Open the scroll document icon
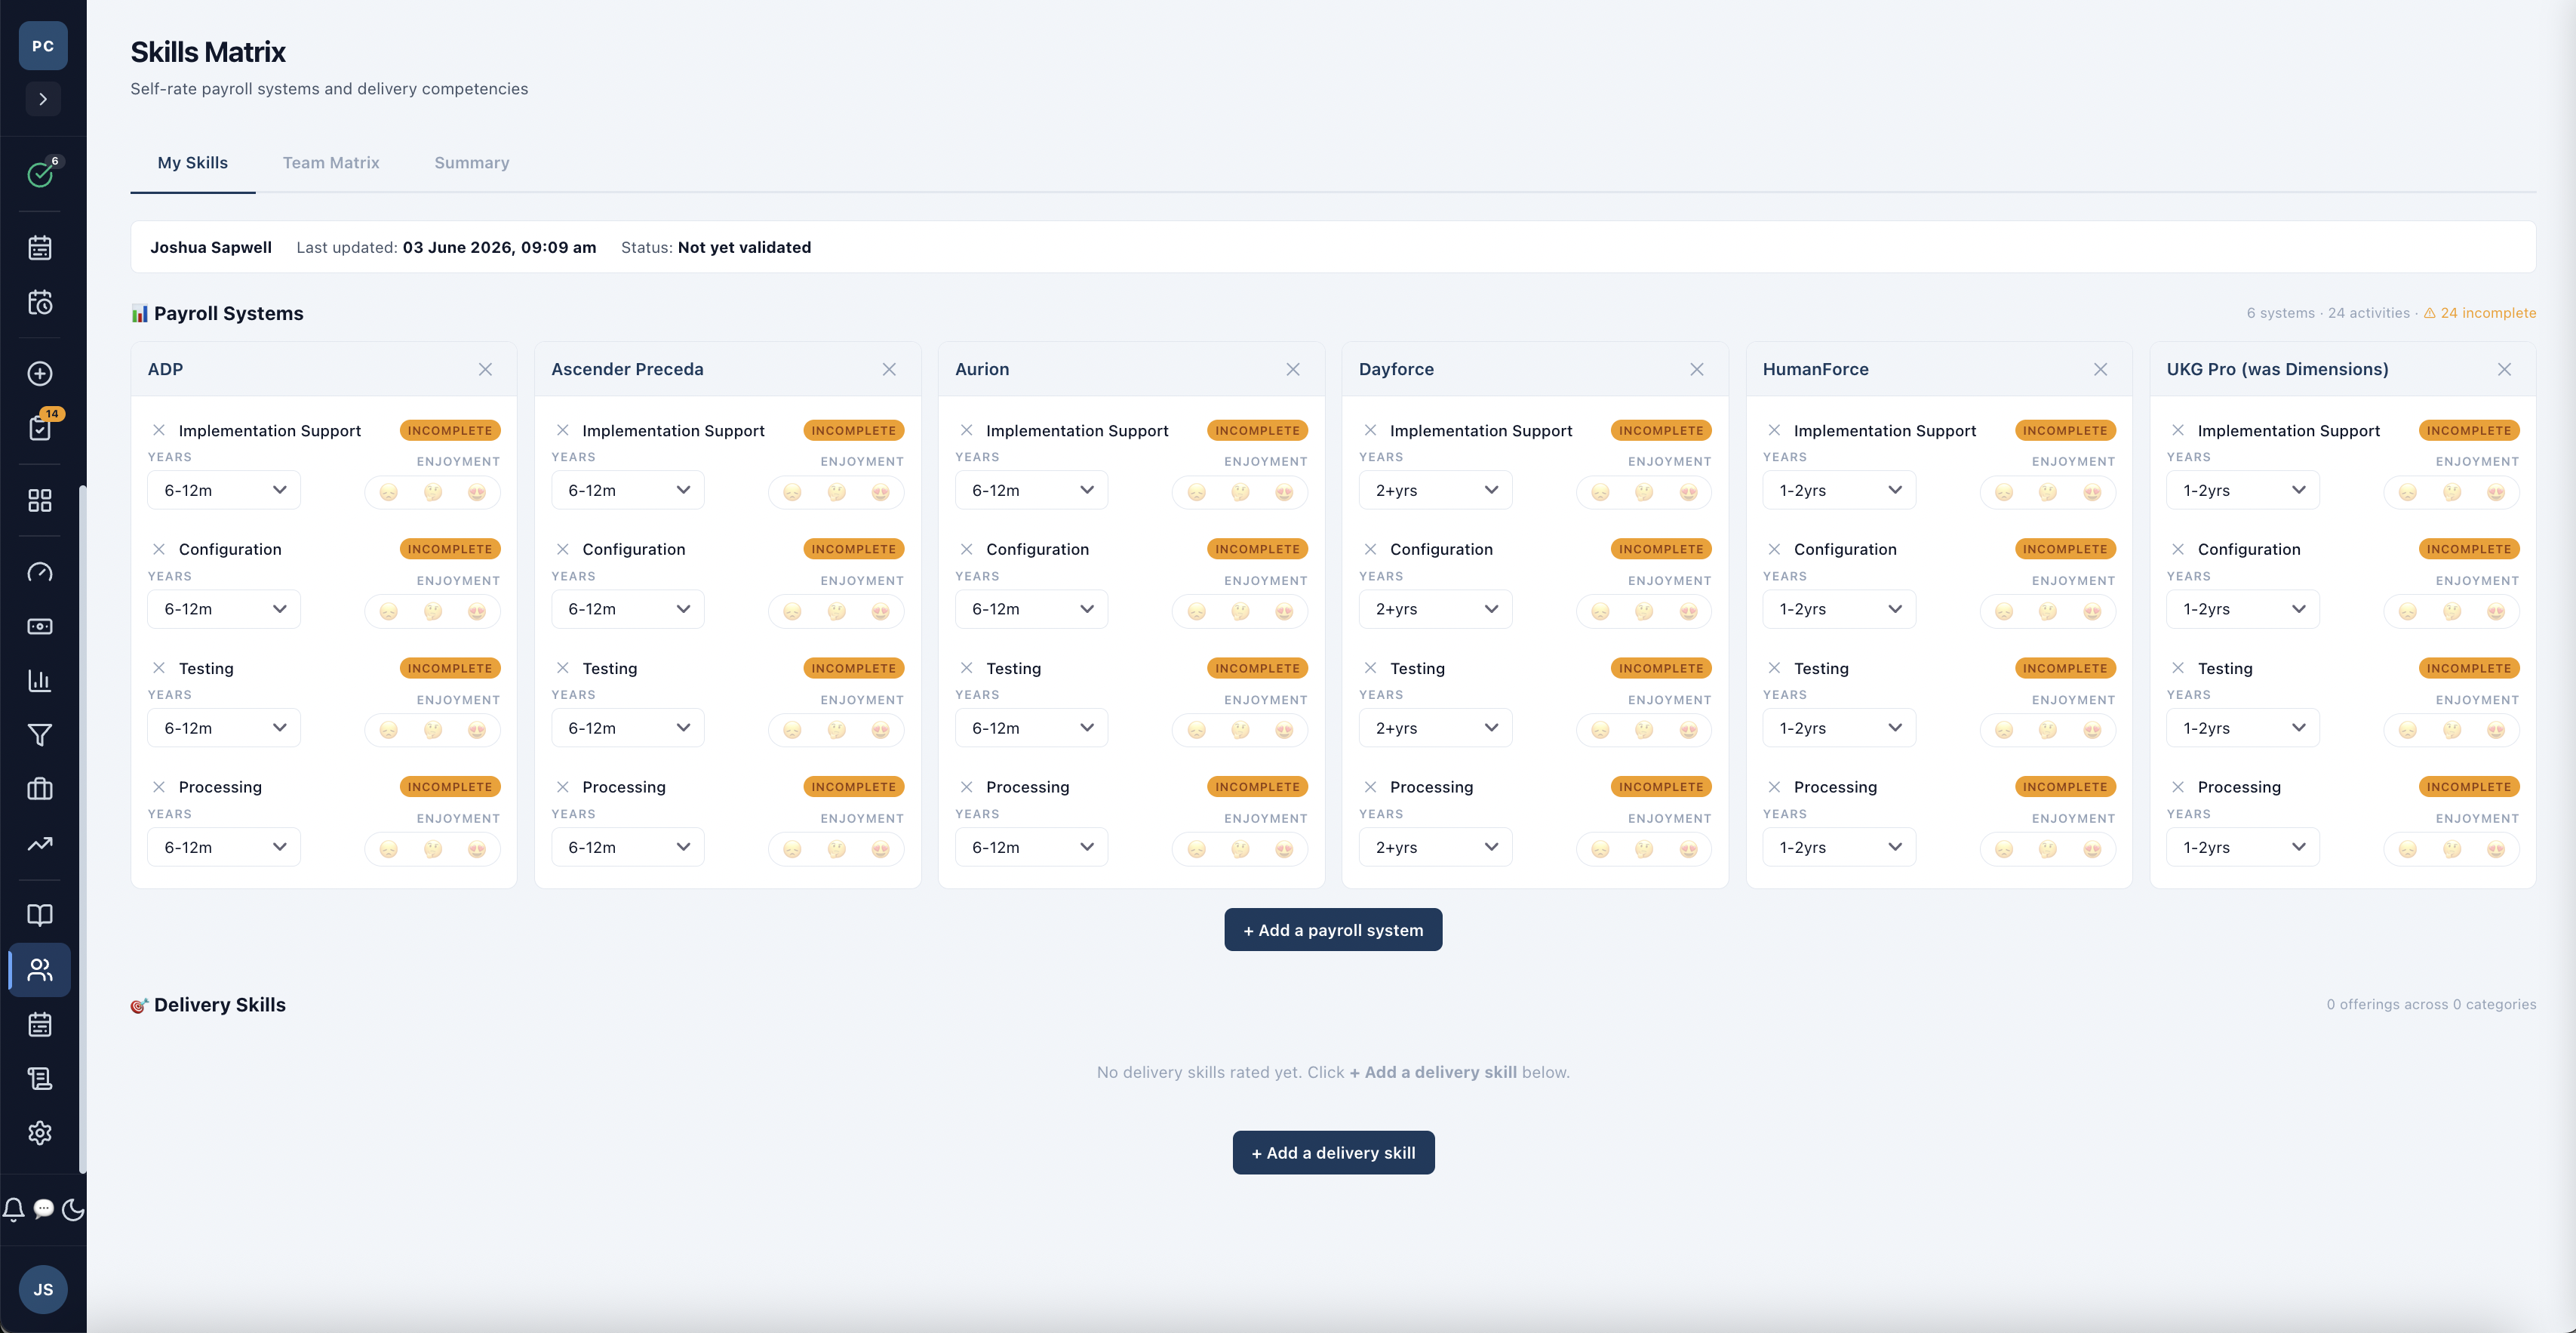This screenshot has height=1333, width=2576. (40, 1078)
